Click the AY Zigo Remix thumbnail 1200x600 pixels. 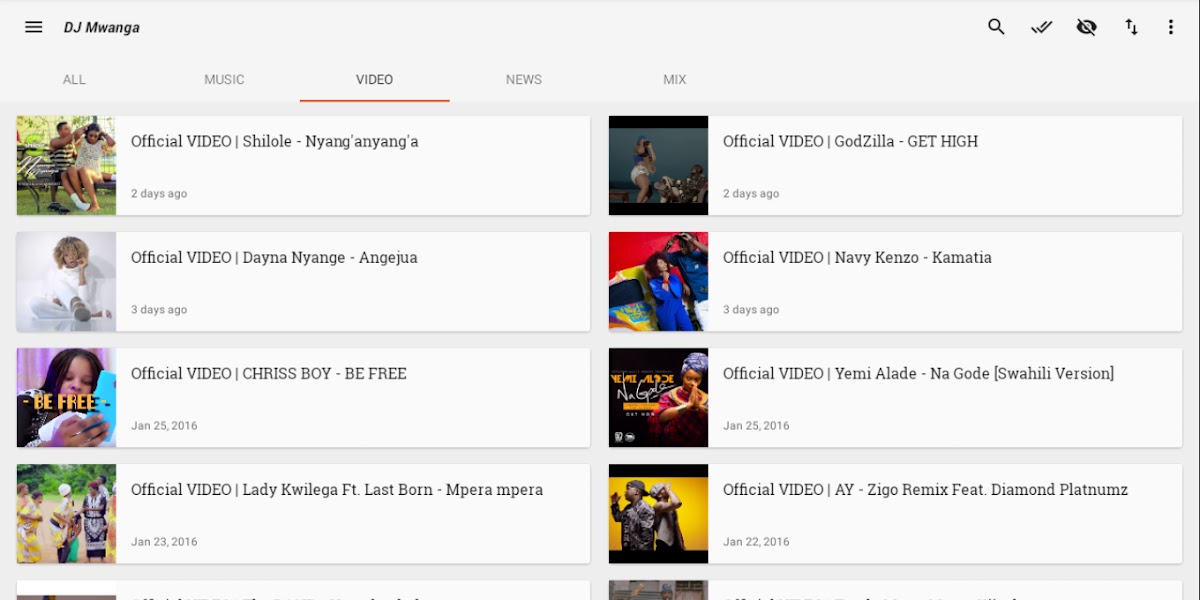click(658, 514)
